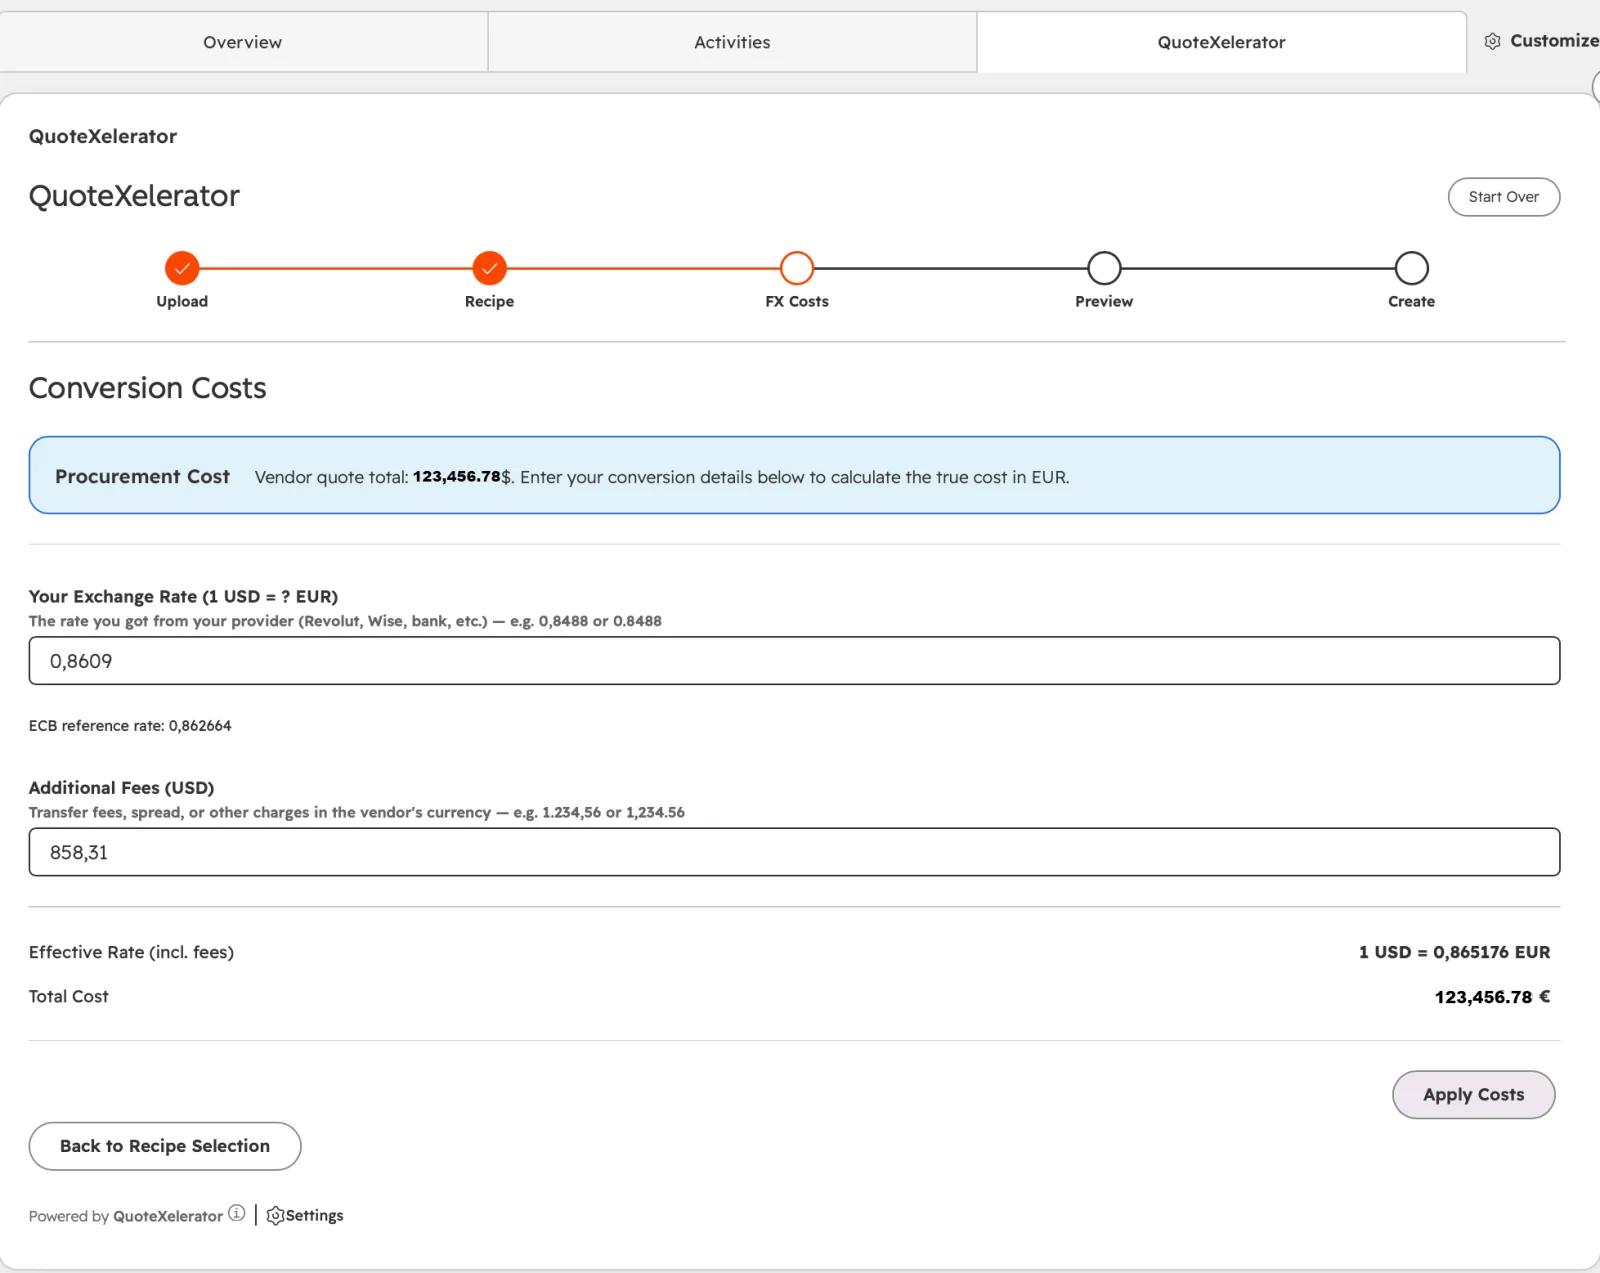Click the Apply Costs button
The height and width of the screenshot is (1273, 1600).
coord(1473,1095)
